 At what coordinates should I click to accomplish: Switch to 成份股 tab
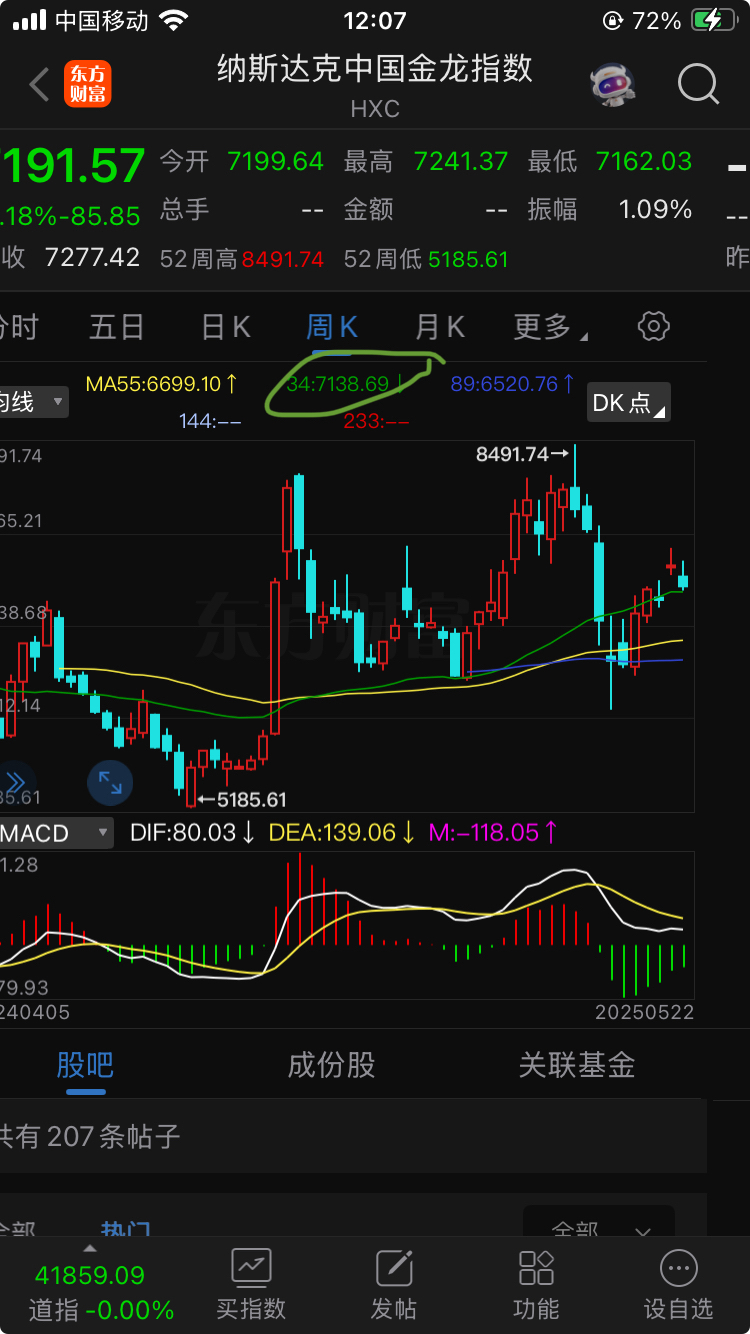click(331, 1065)
